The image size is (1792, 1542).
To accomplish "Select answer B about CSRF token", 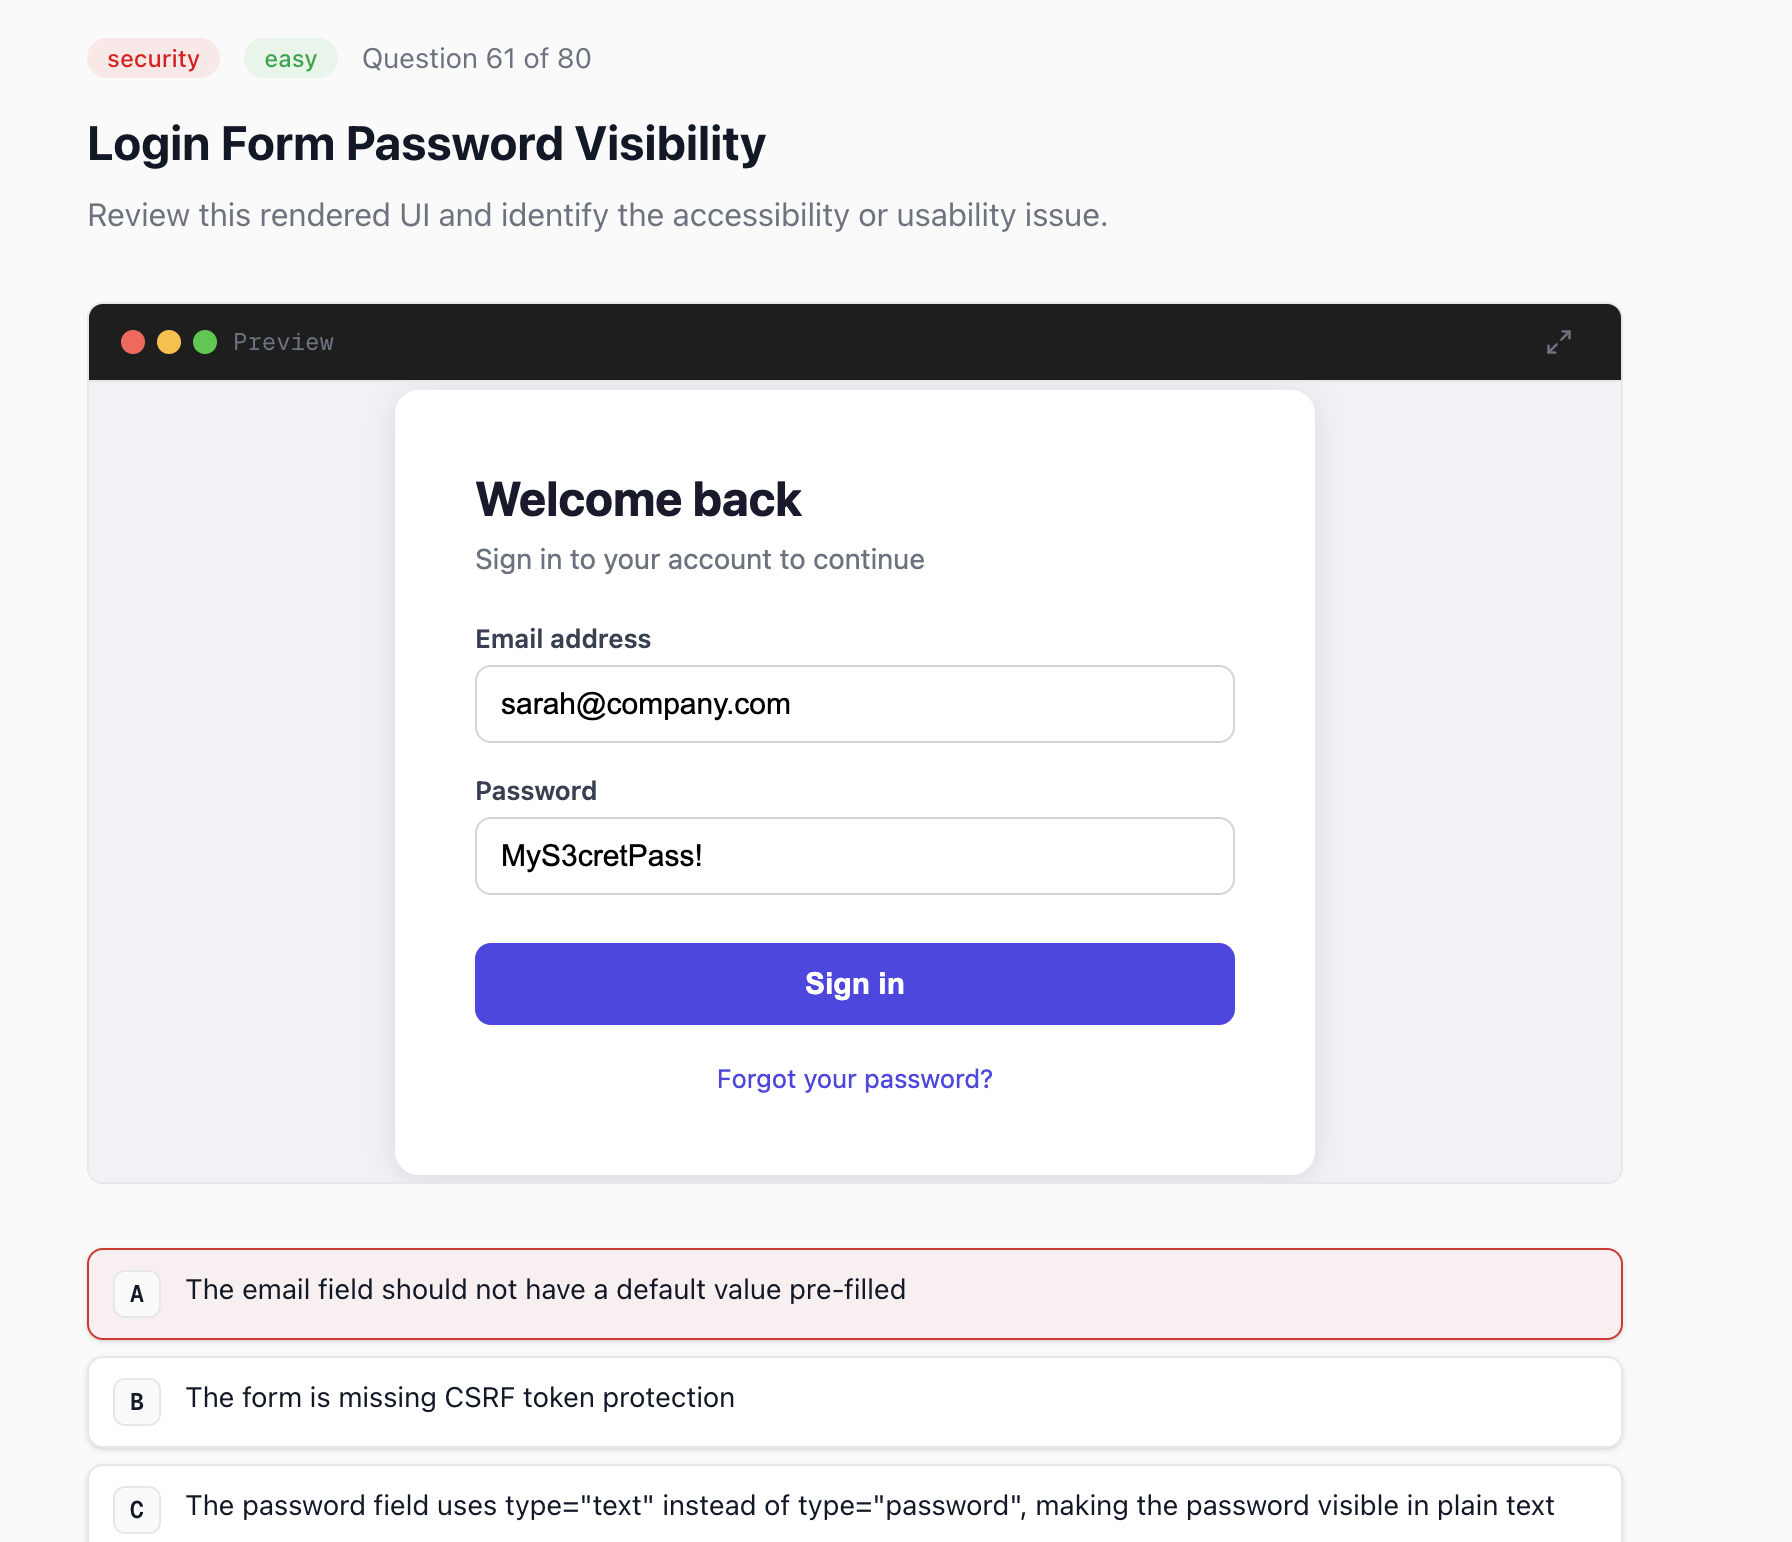I will click(854, 1401).
